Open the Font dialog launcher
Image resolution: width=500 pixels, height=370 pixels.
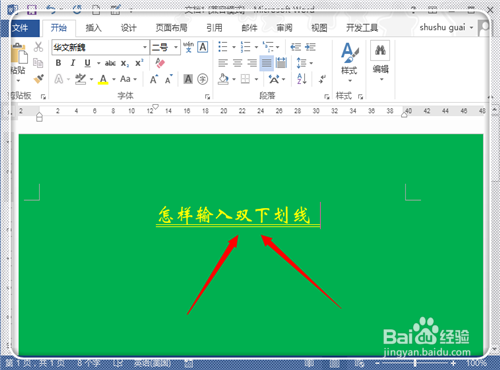(207, 97)
